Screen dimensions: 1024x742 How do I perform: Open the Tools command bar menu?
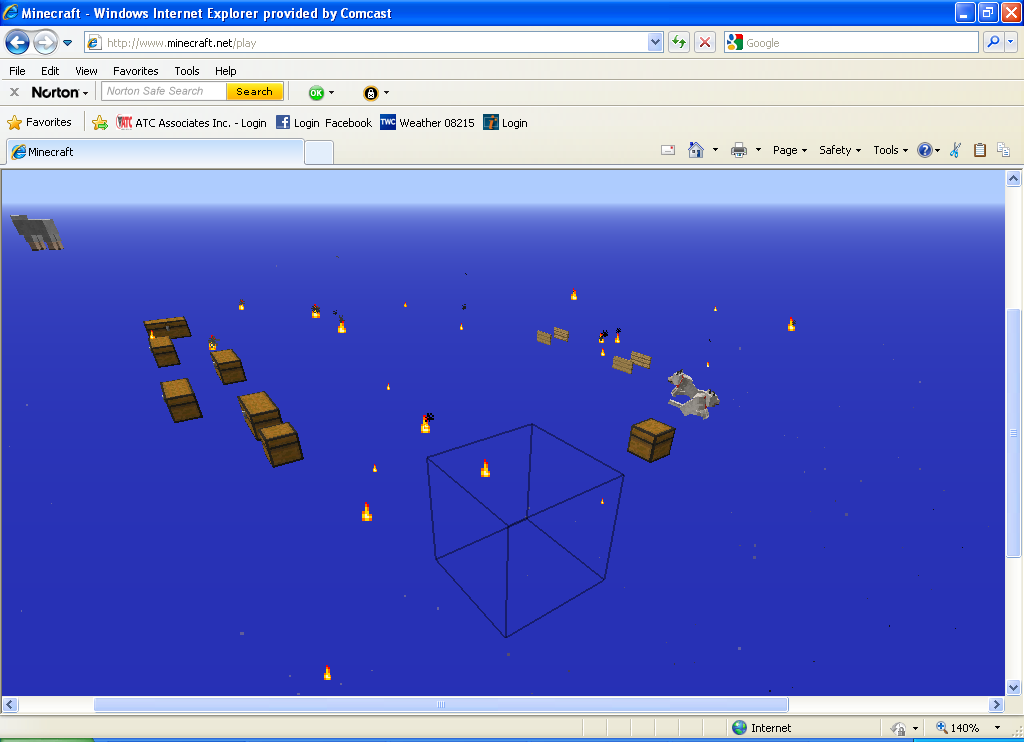[890, 150]
